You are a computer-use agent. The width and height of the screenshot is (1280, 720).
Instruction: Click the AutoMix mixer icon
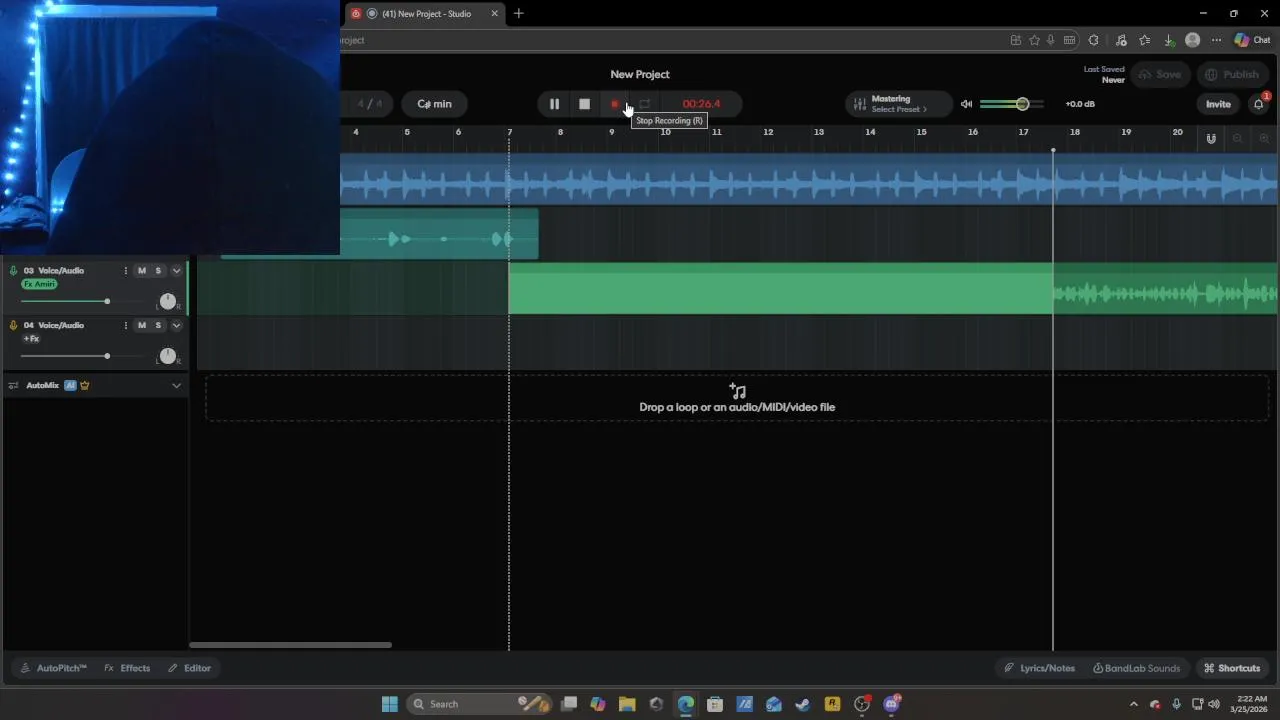(13, 385)
